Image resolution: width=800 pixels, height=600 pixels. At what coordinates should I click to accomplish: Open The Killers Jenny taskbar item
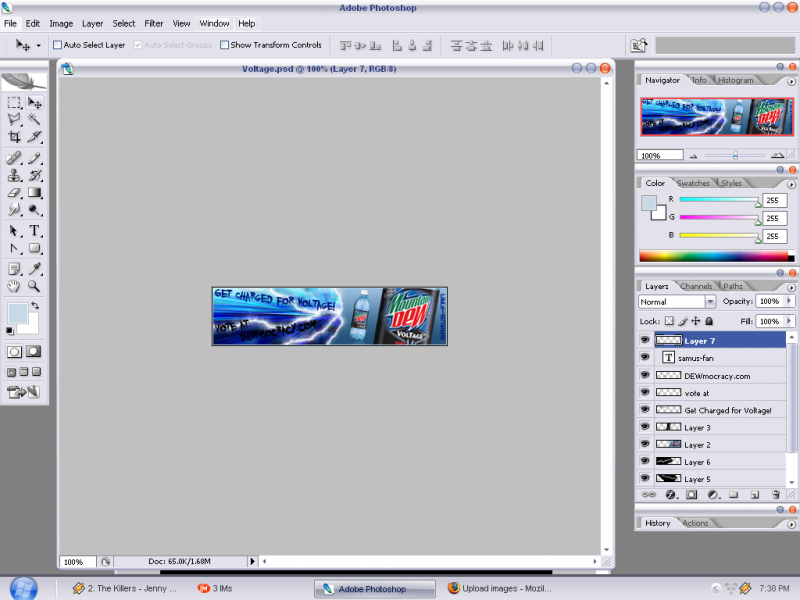tap(125, 588)
